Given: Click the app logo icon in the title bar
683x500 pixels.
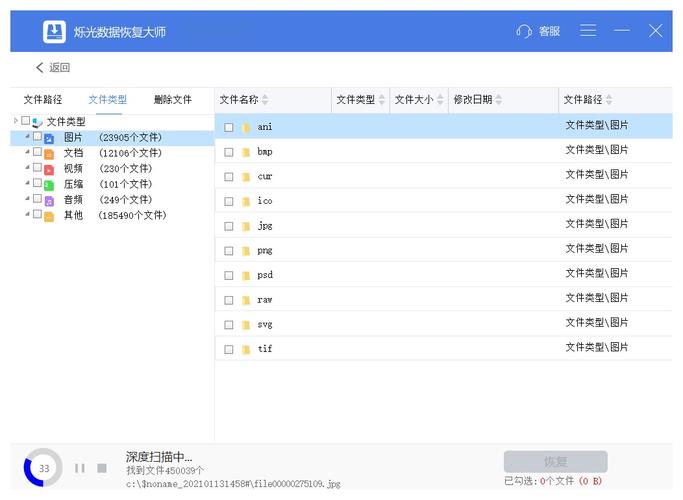Looking at the screenshot, I should (x=54, y=32).
